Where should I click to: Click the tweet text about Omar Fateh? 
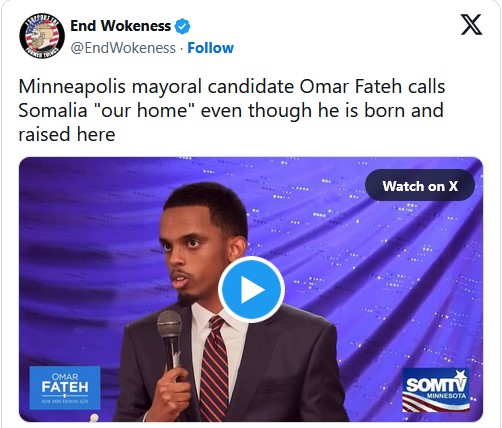click(x=232, y=110)
